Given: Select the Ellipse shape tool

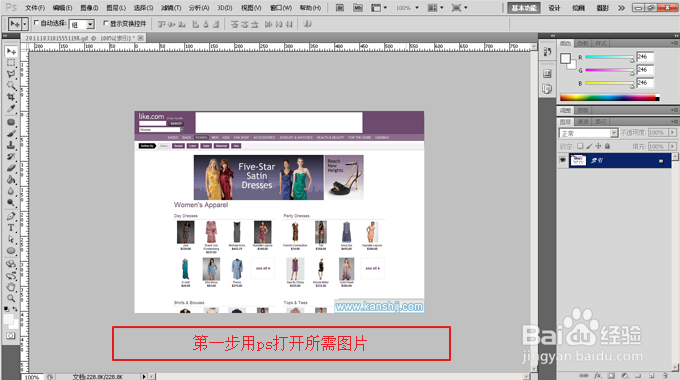Looking at the screenshot, I should pos(11,250).
